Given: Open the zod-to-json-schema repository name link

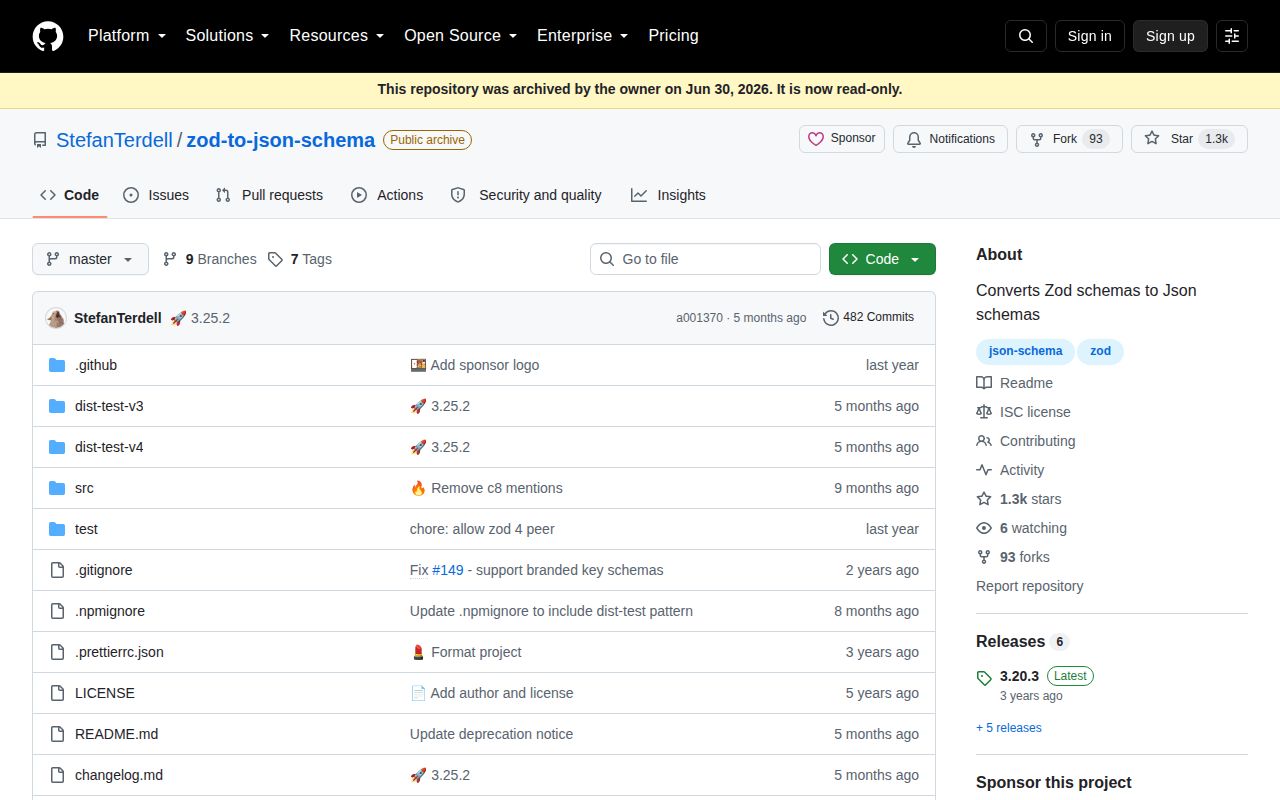Looking at the screenshot, I should coord(281,140).
